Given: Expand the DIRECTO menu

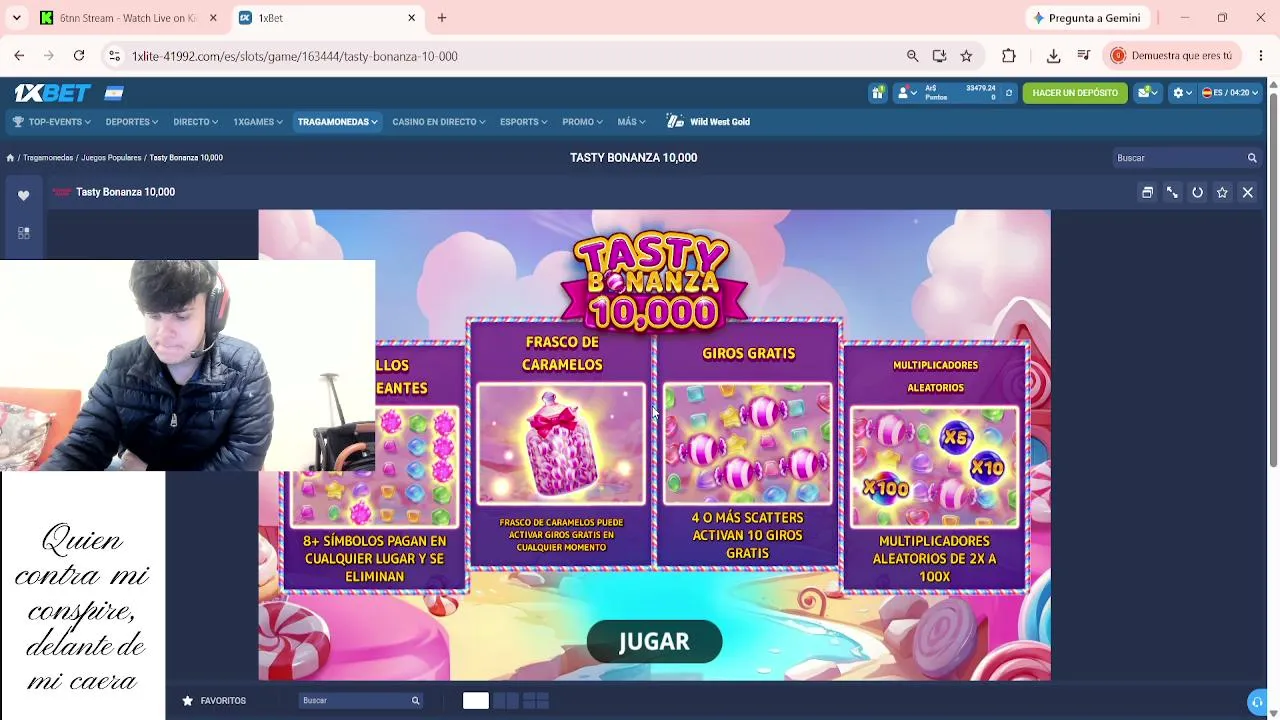Looking at the screenshot, I should 195,122.
